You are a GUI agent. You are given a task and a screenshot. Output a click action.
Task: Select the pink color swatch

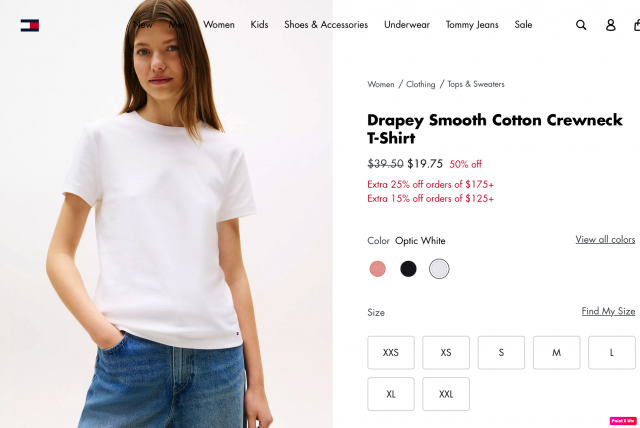coord(377,269)
